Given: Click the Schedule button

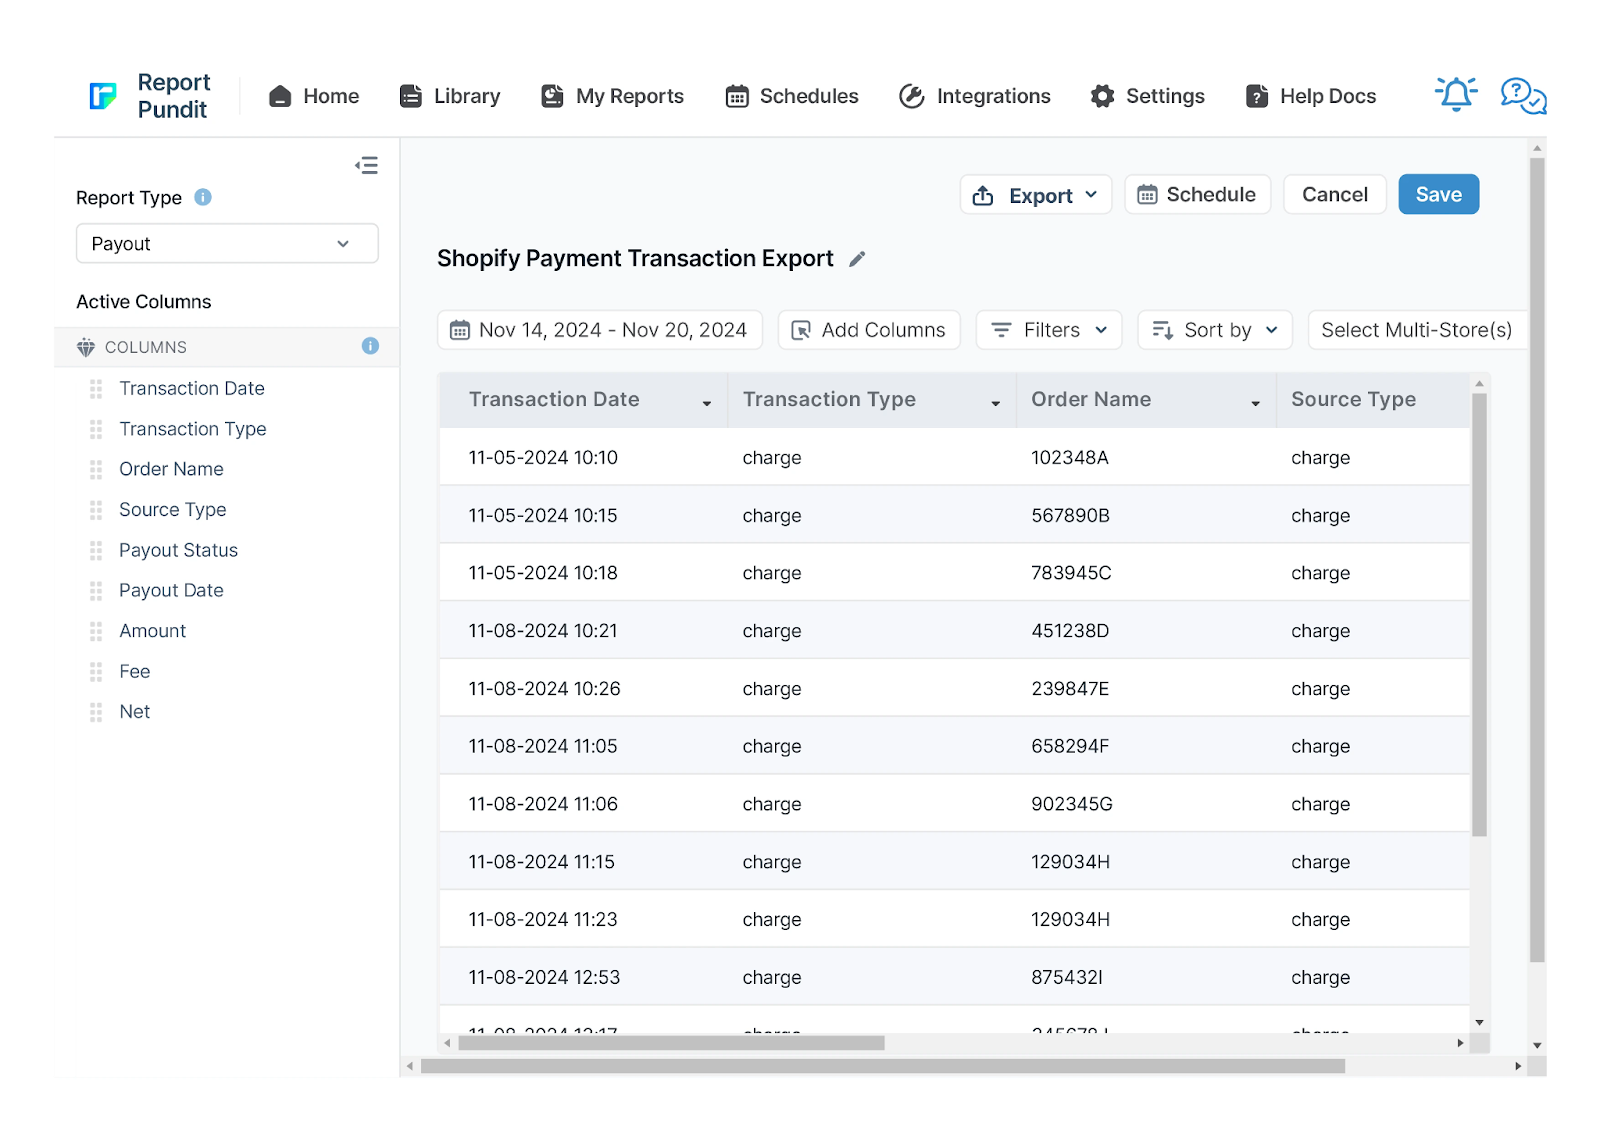Looking at the screenshot, I should [1198, 195].
